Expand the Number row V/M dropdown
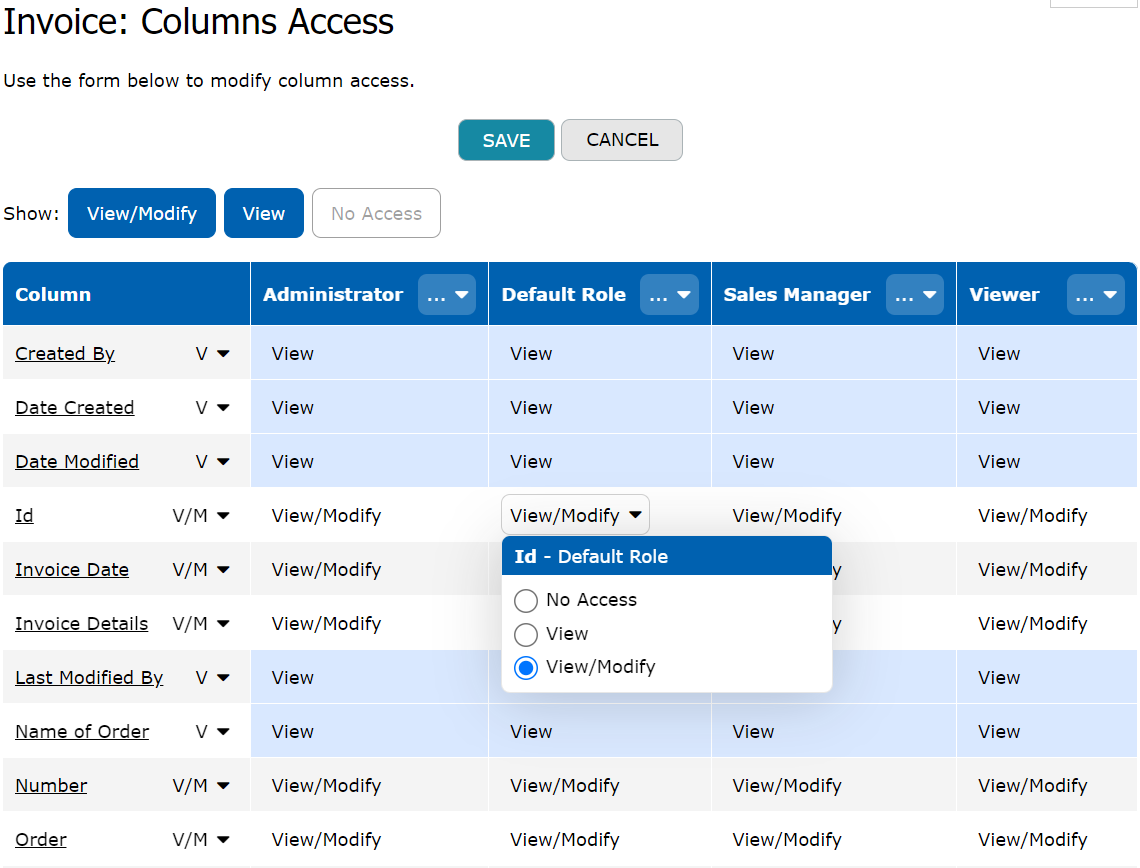The image size is (1140, 868). tap(201, 785)
